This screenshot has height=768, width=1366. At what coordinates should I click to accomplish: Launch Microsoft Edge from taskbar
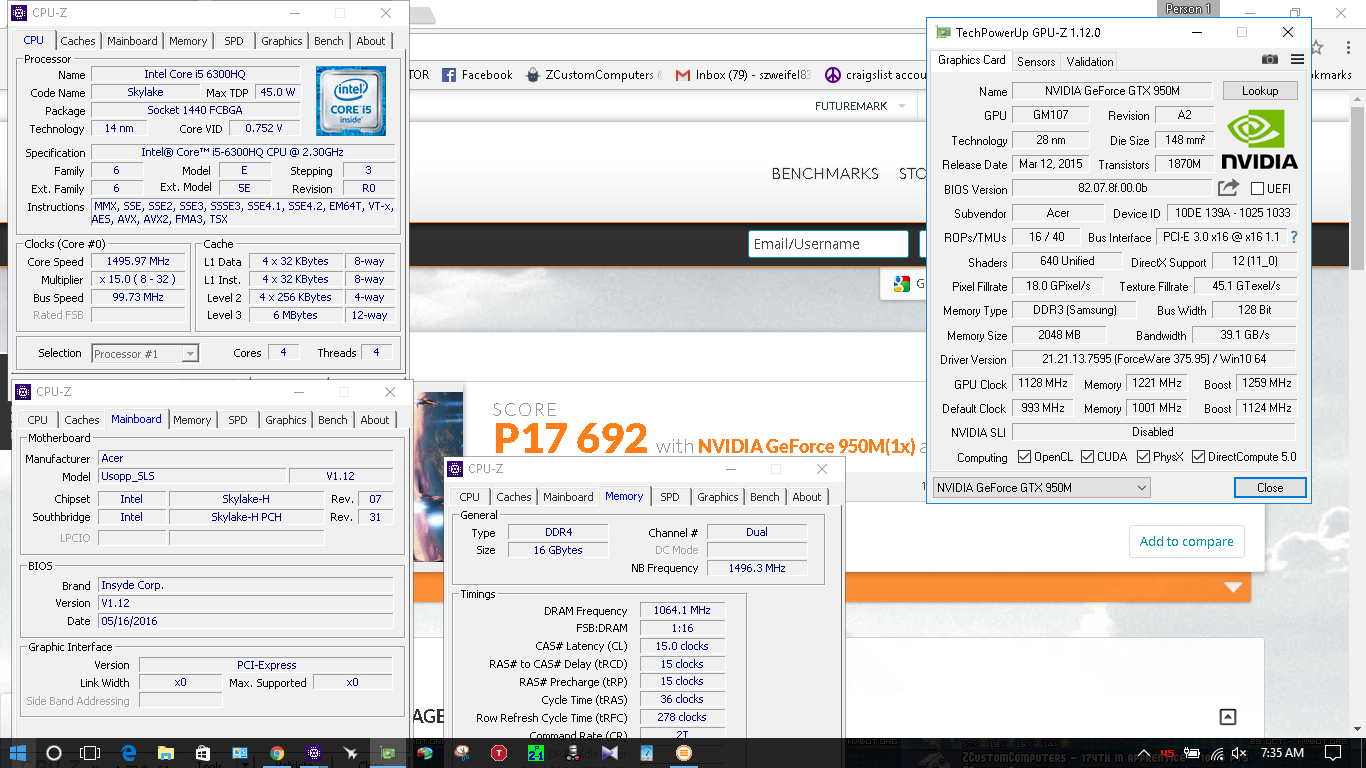point(129,753)
